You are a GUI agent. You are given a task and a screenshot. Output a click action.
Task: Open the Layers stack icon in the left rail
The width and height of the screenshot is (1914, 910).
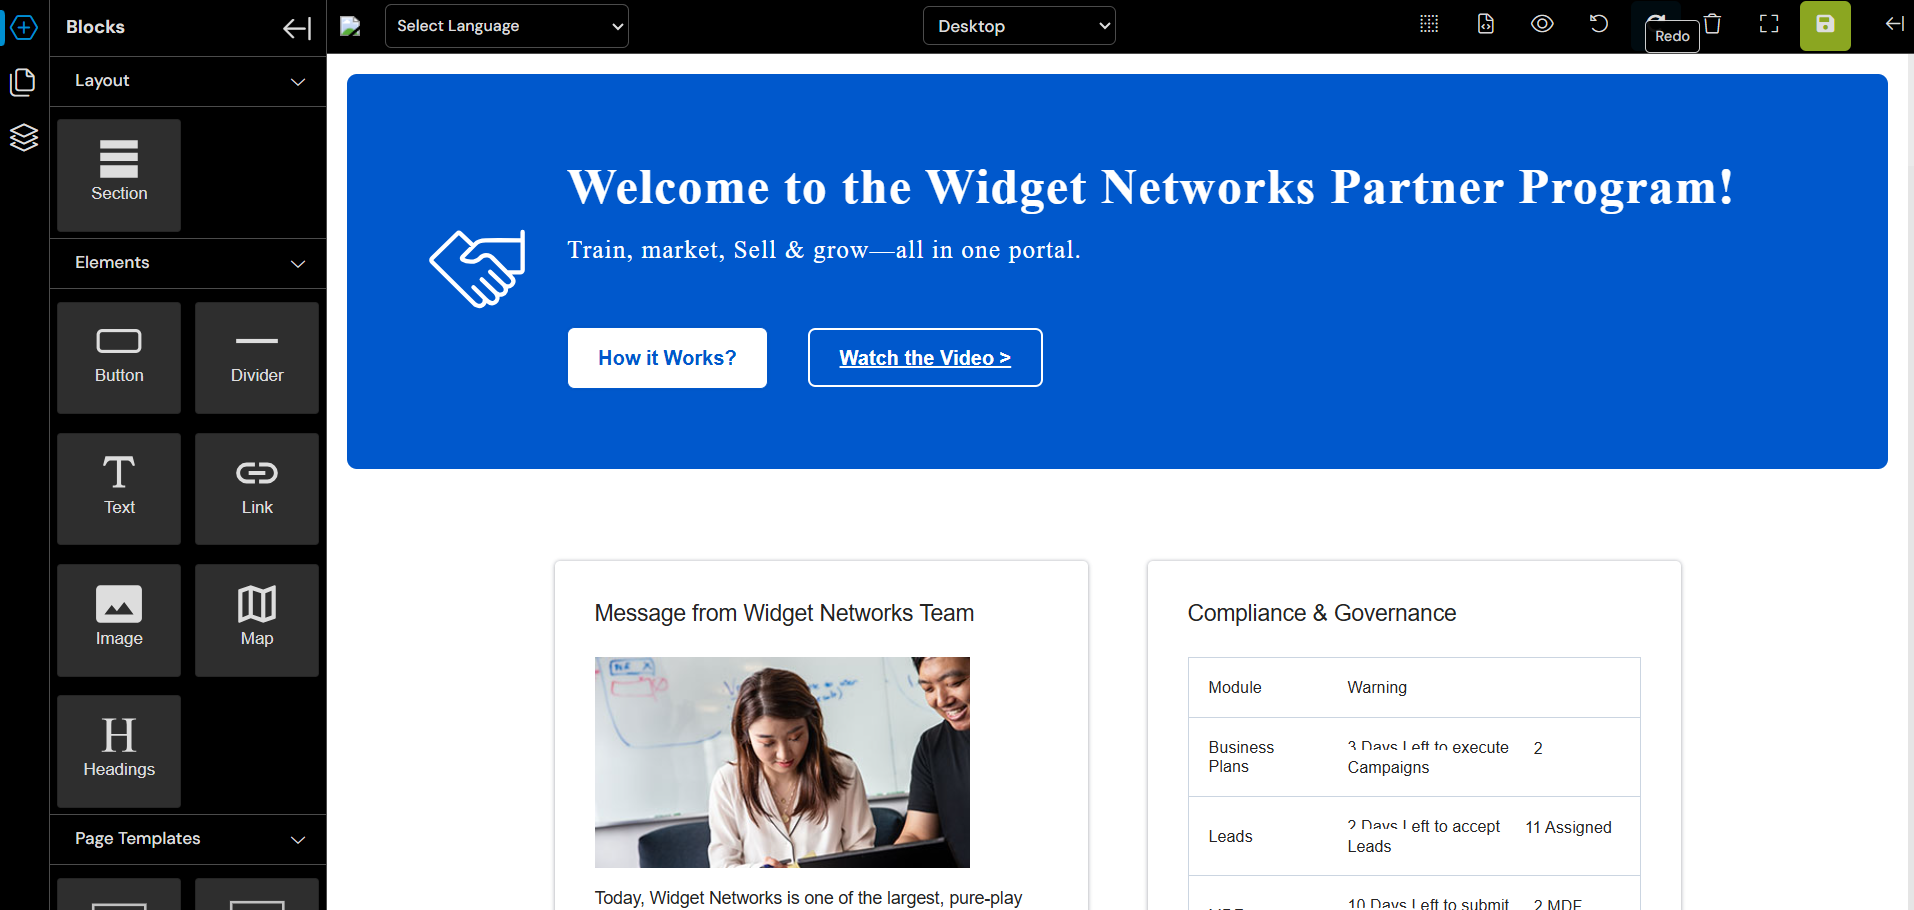23,137
